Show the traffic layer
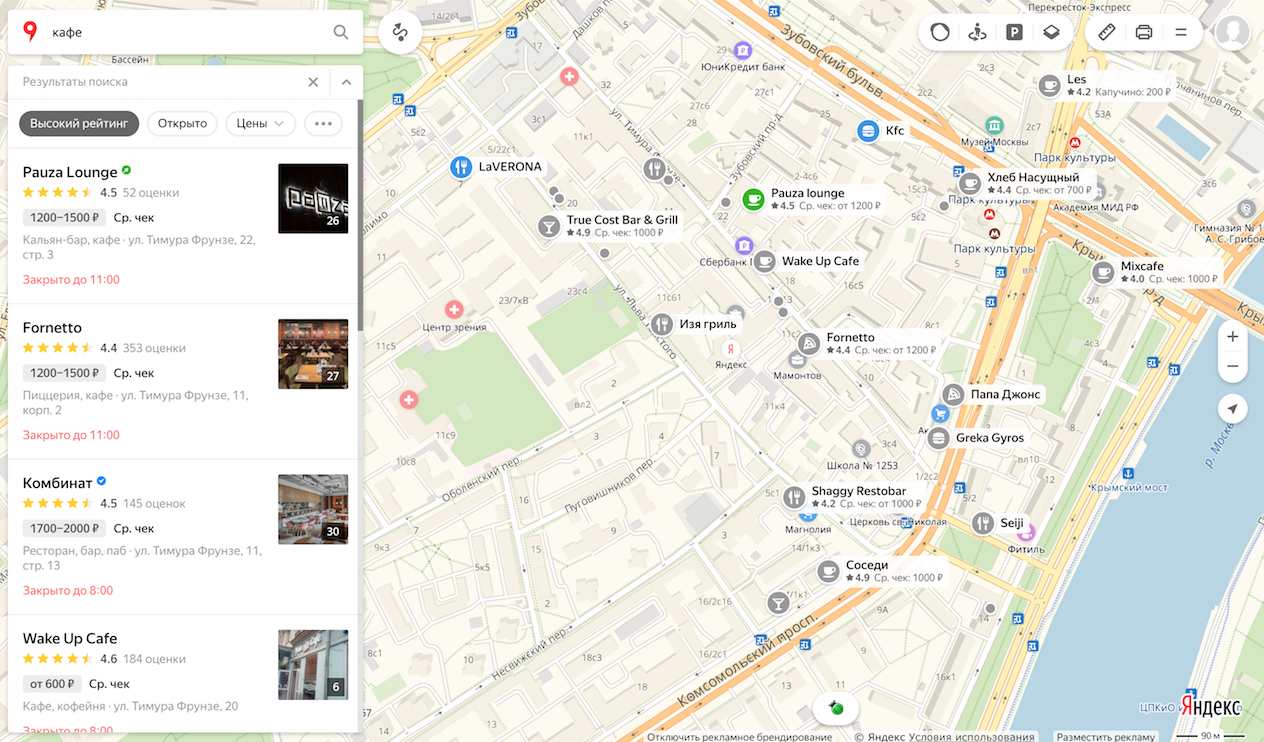This screenshot has width=1264, height=742. click(x=940, y=32)
